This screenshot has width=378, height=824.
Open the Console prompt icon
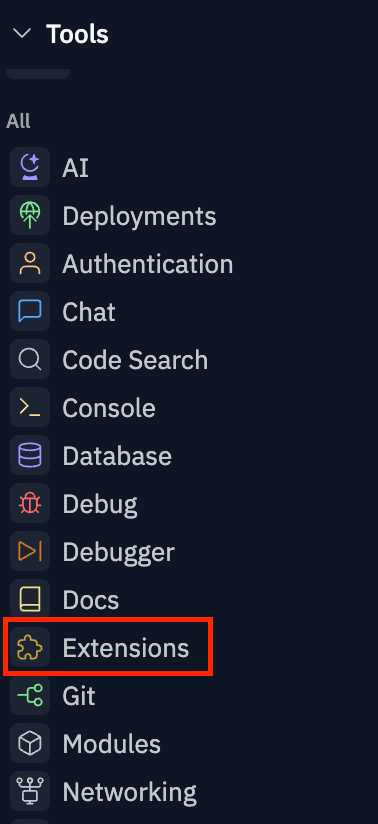click(x=30, y=408)
